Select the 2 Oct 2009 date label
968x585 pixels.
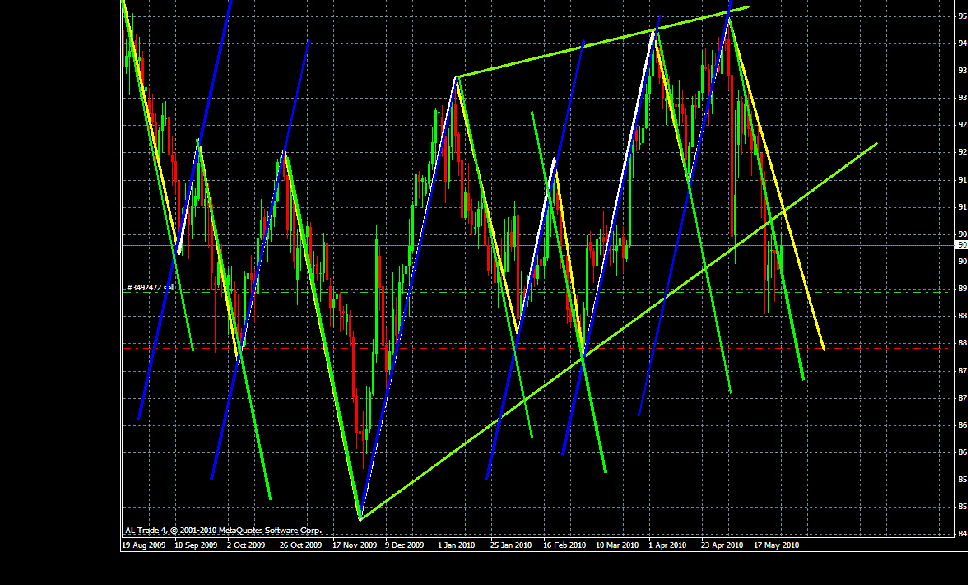click(245, 546)
